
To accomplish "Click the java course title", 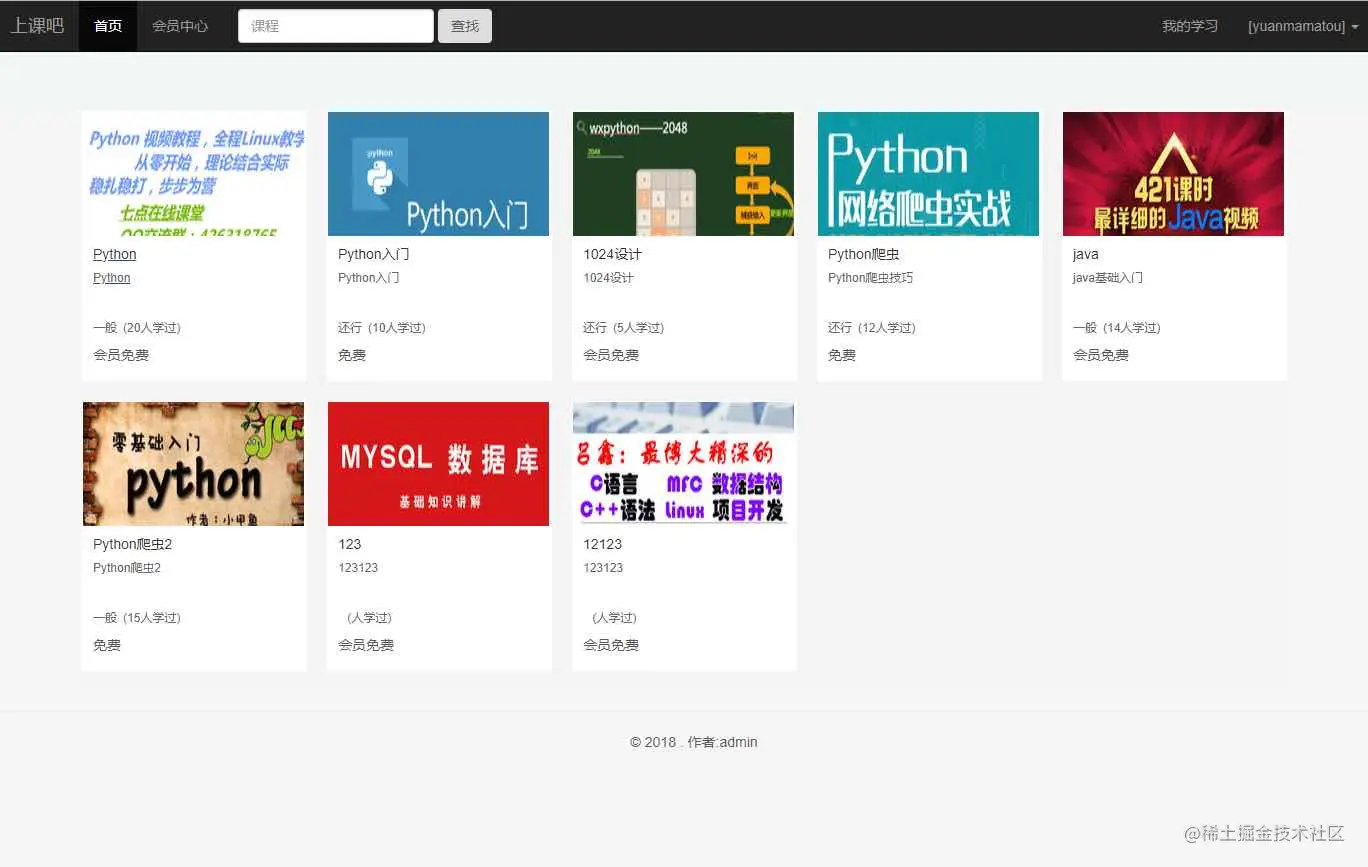I will click(1085, 254).
